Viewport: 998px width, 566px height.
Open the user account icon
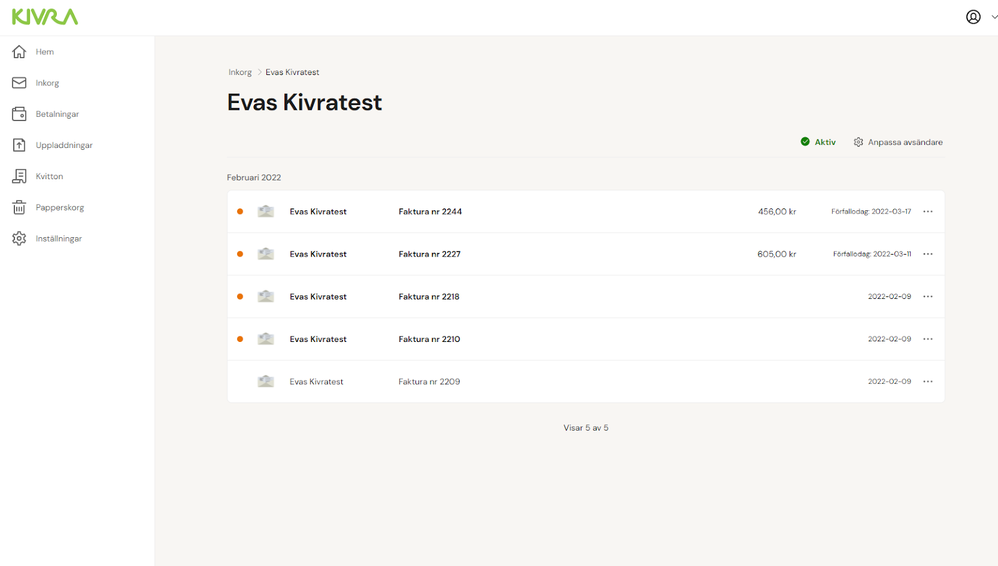(973, 17)
